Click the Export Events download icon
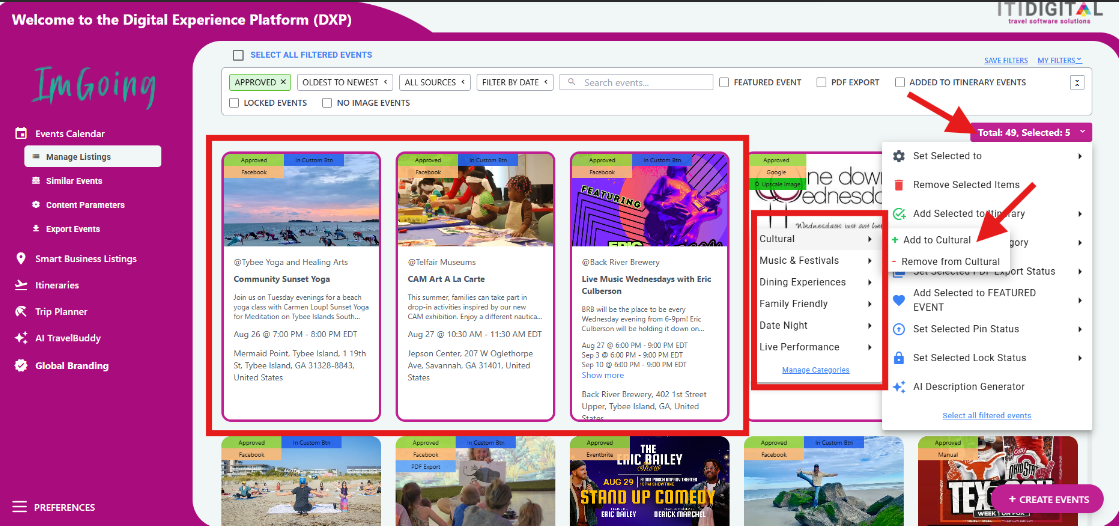The image size is (1119, 526). pos(36,229)
